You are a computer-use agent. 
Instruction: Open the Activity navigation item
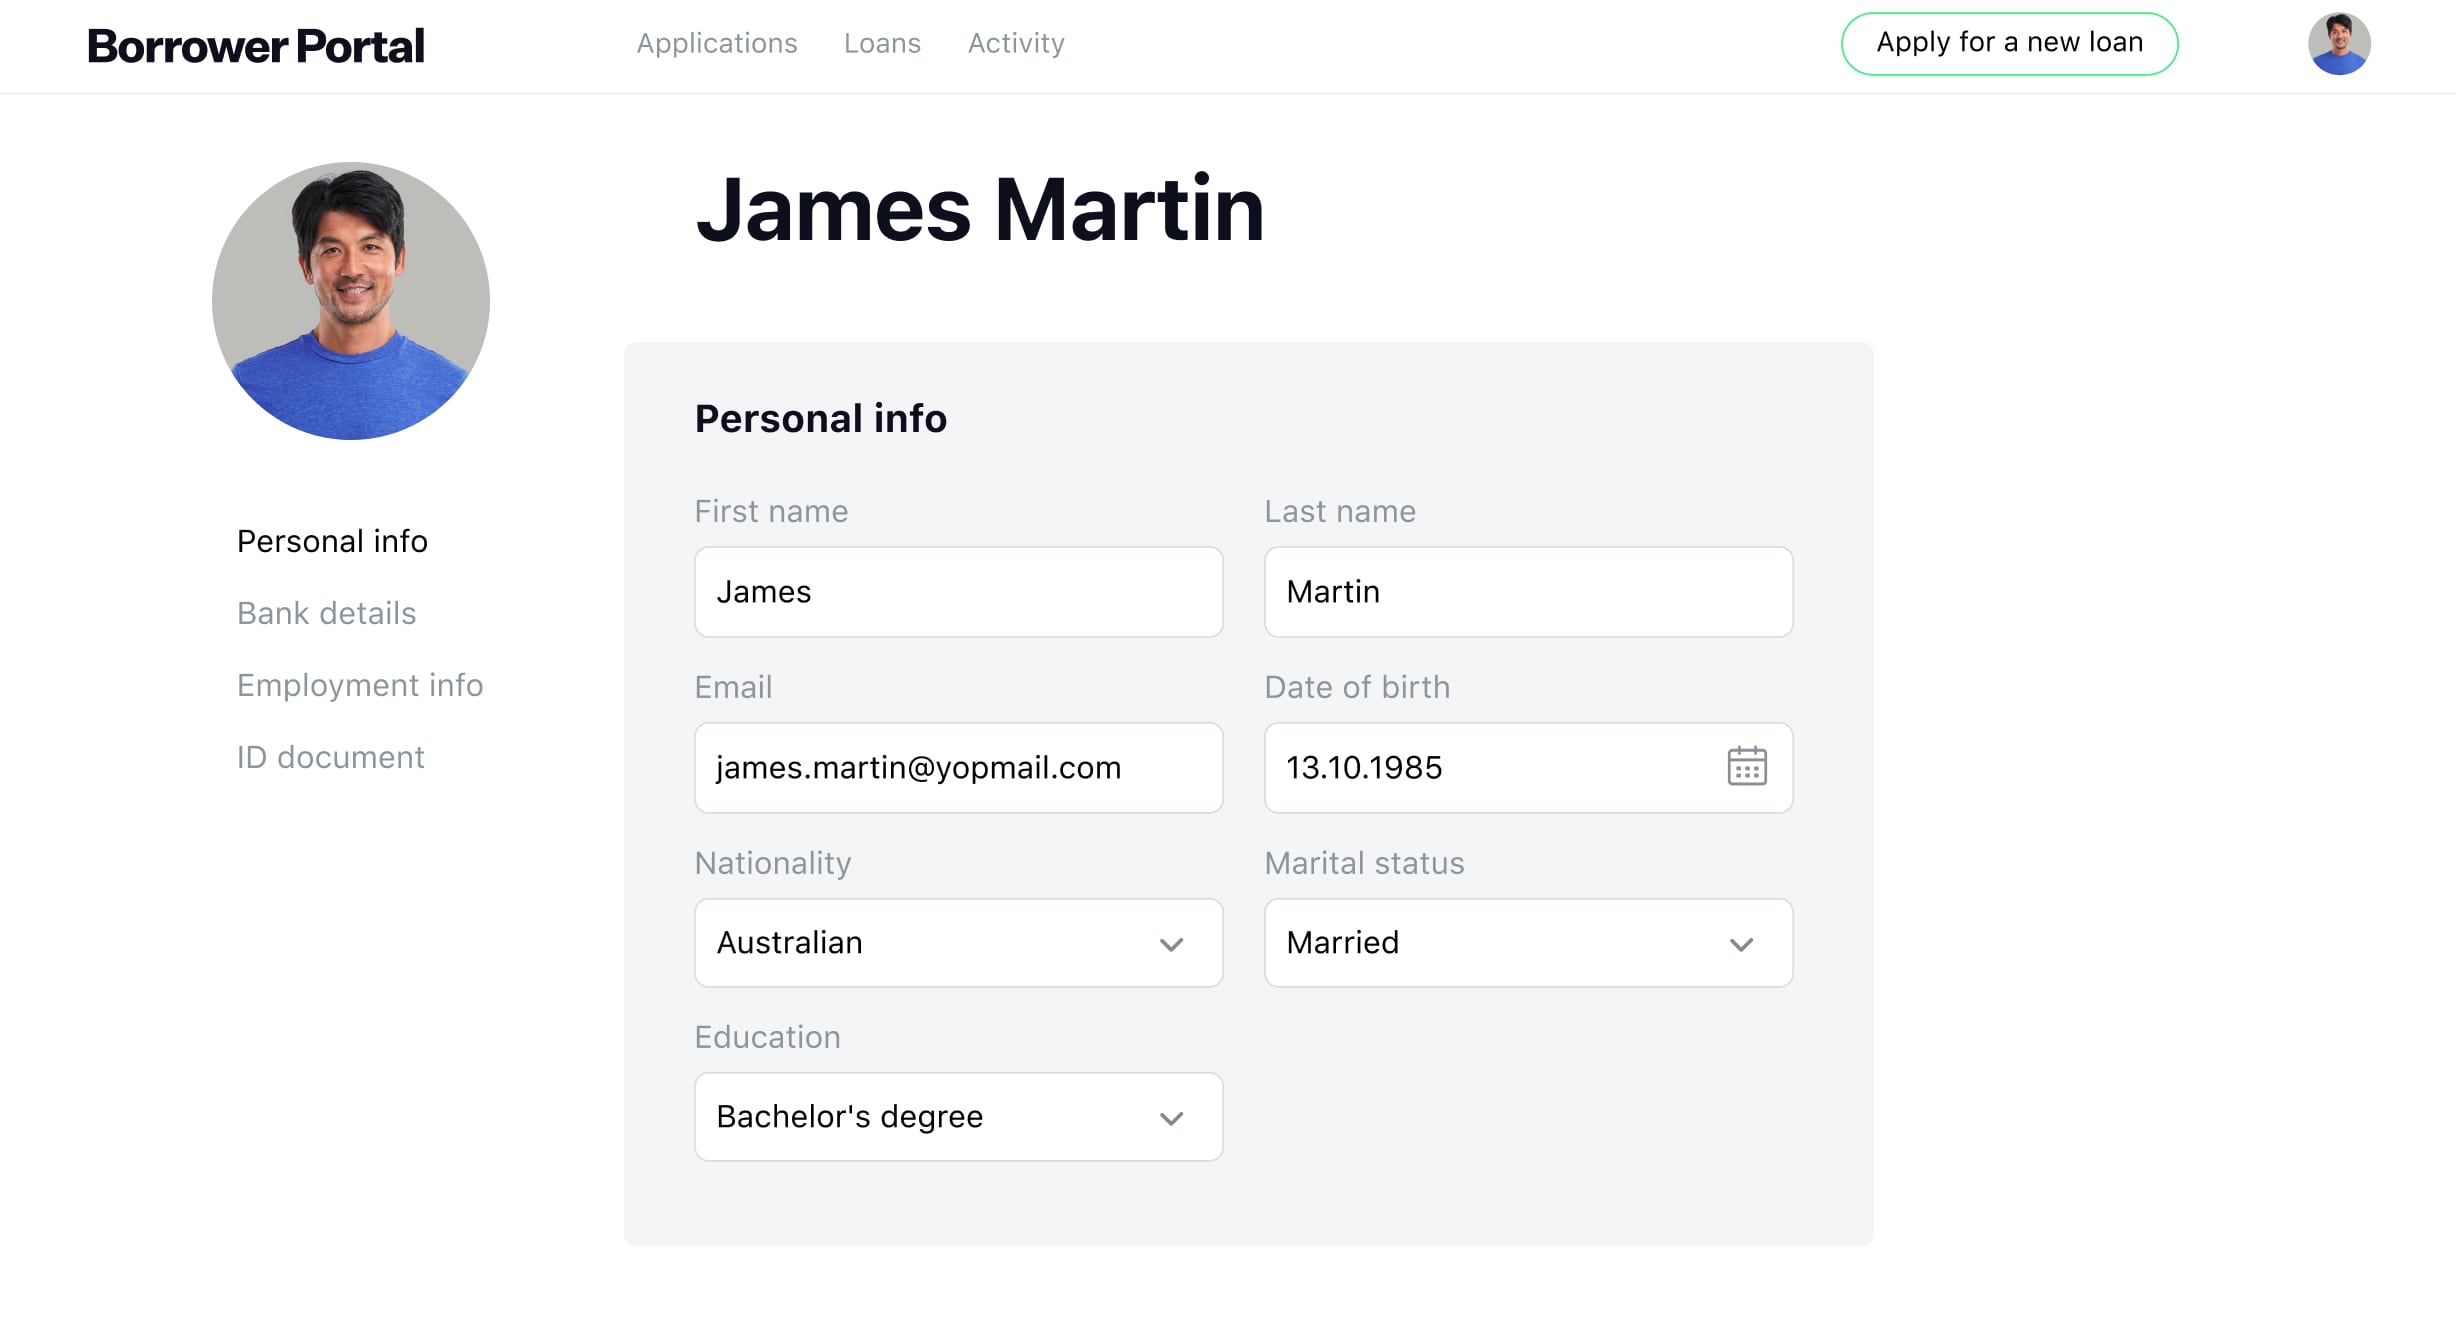coord(1016,43)
